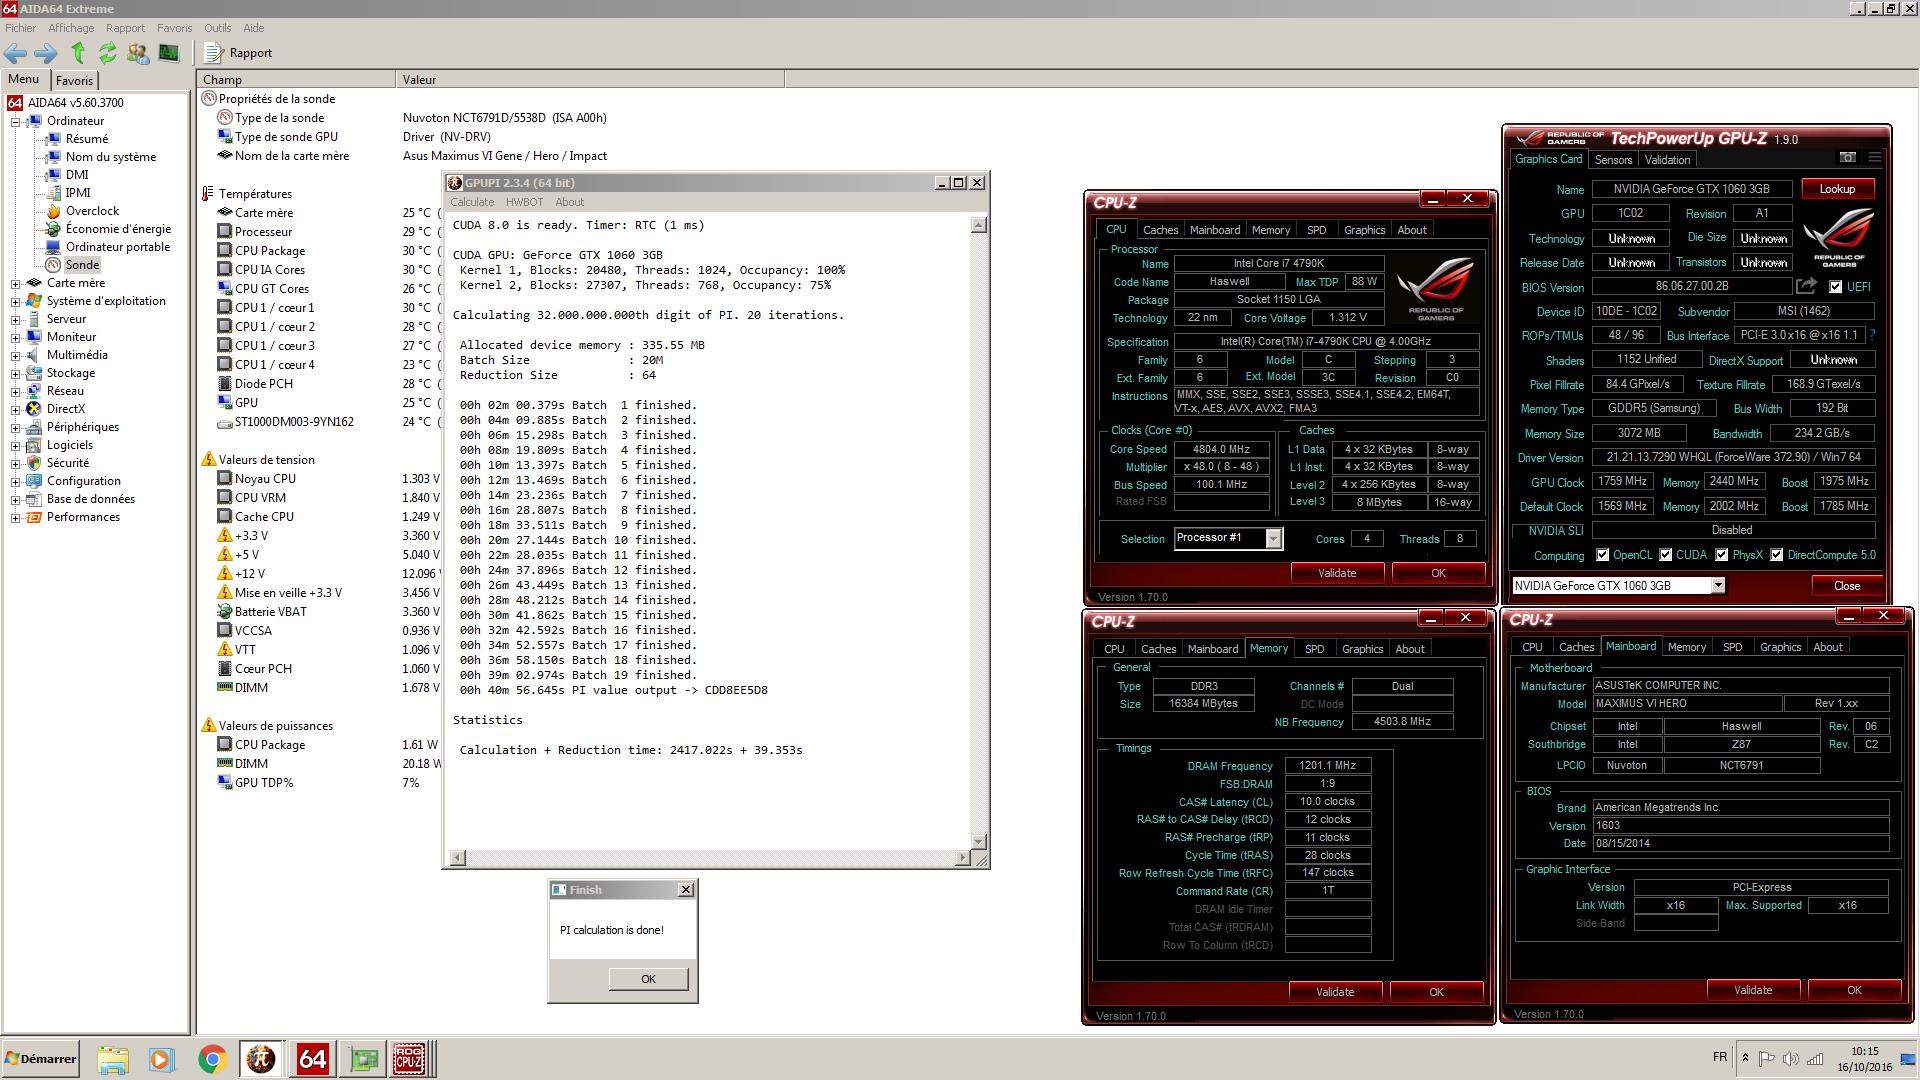Toggle the PhysX checkbox
The width and height of the screenshot is (1920, 1080).
click(x=1722, y=555)
